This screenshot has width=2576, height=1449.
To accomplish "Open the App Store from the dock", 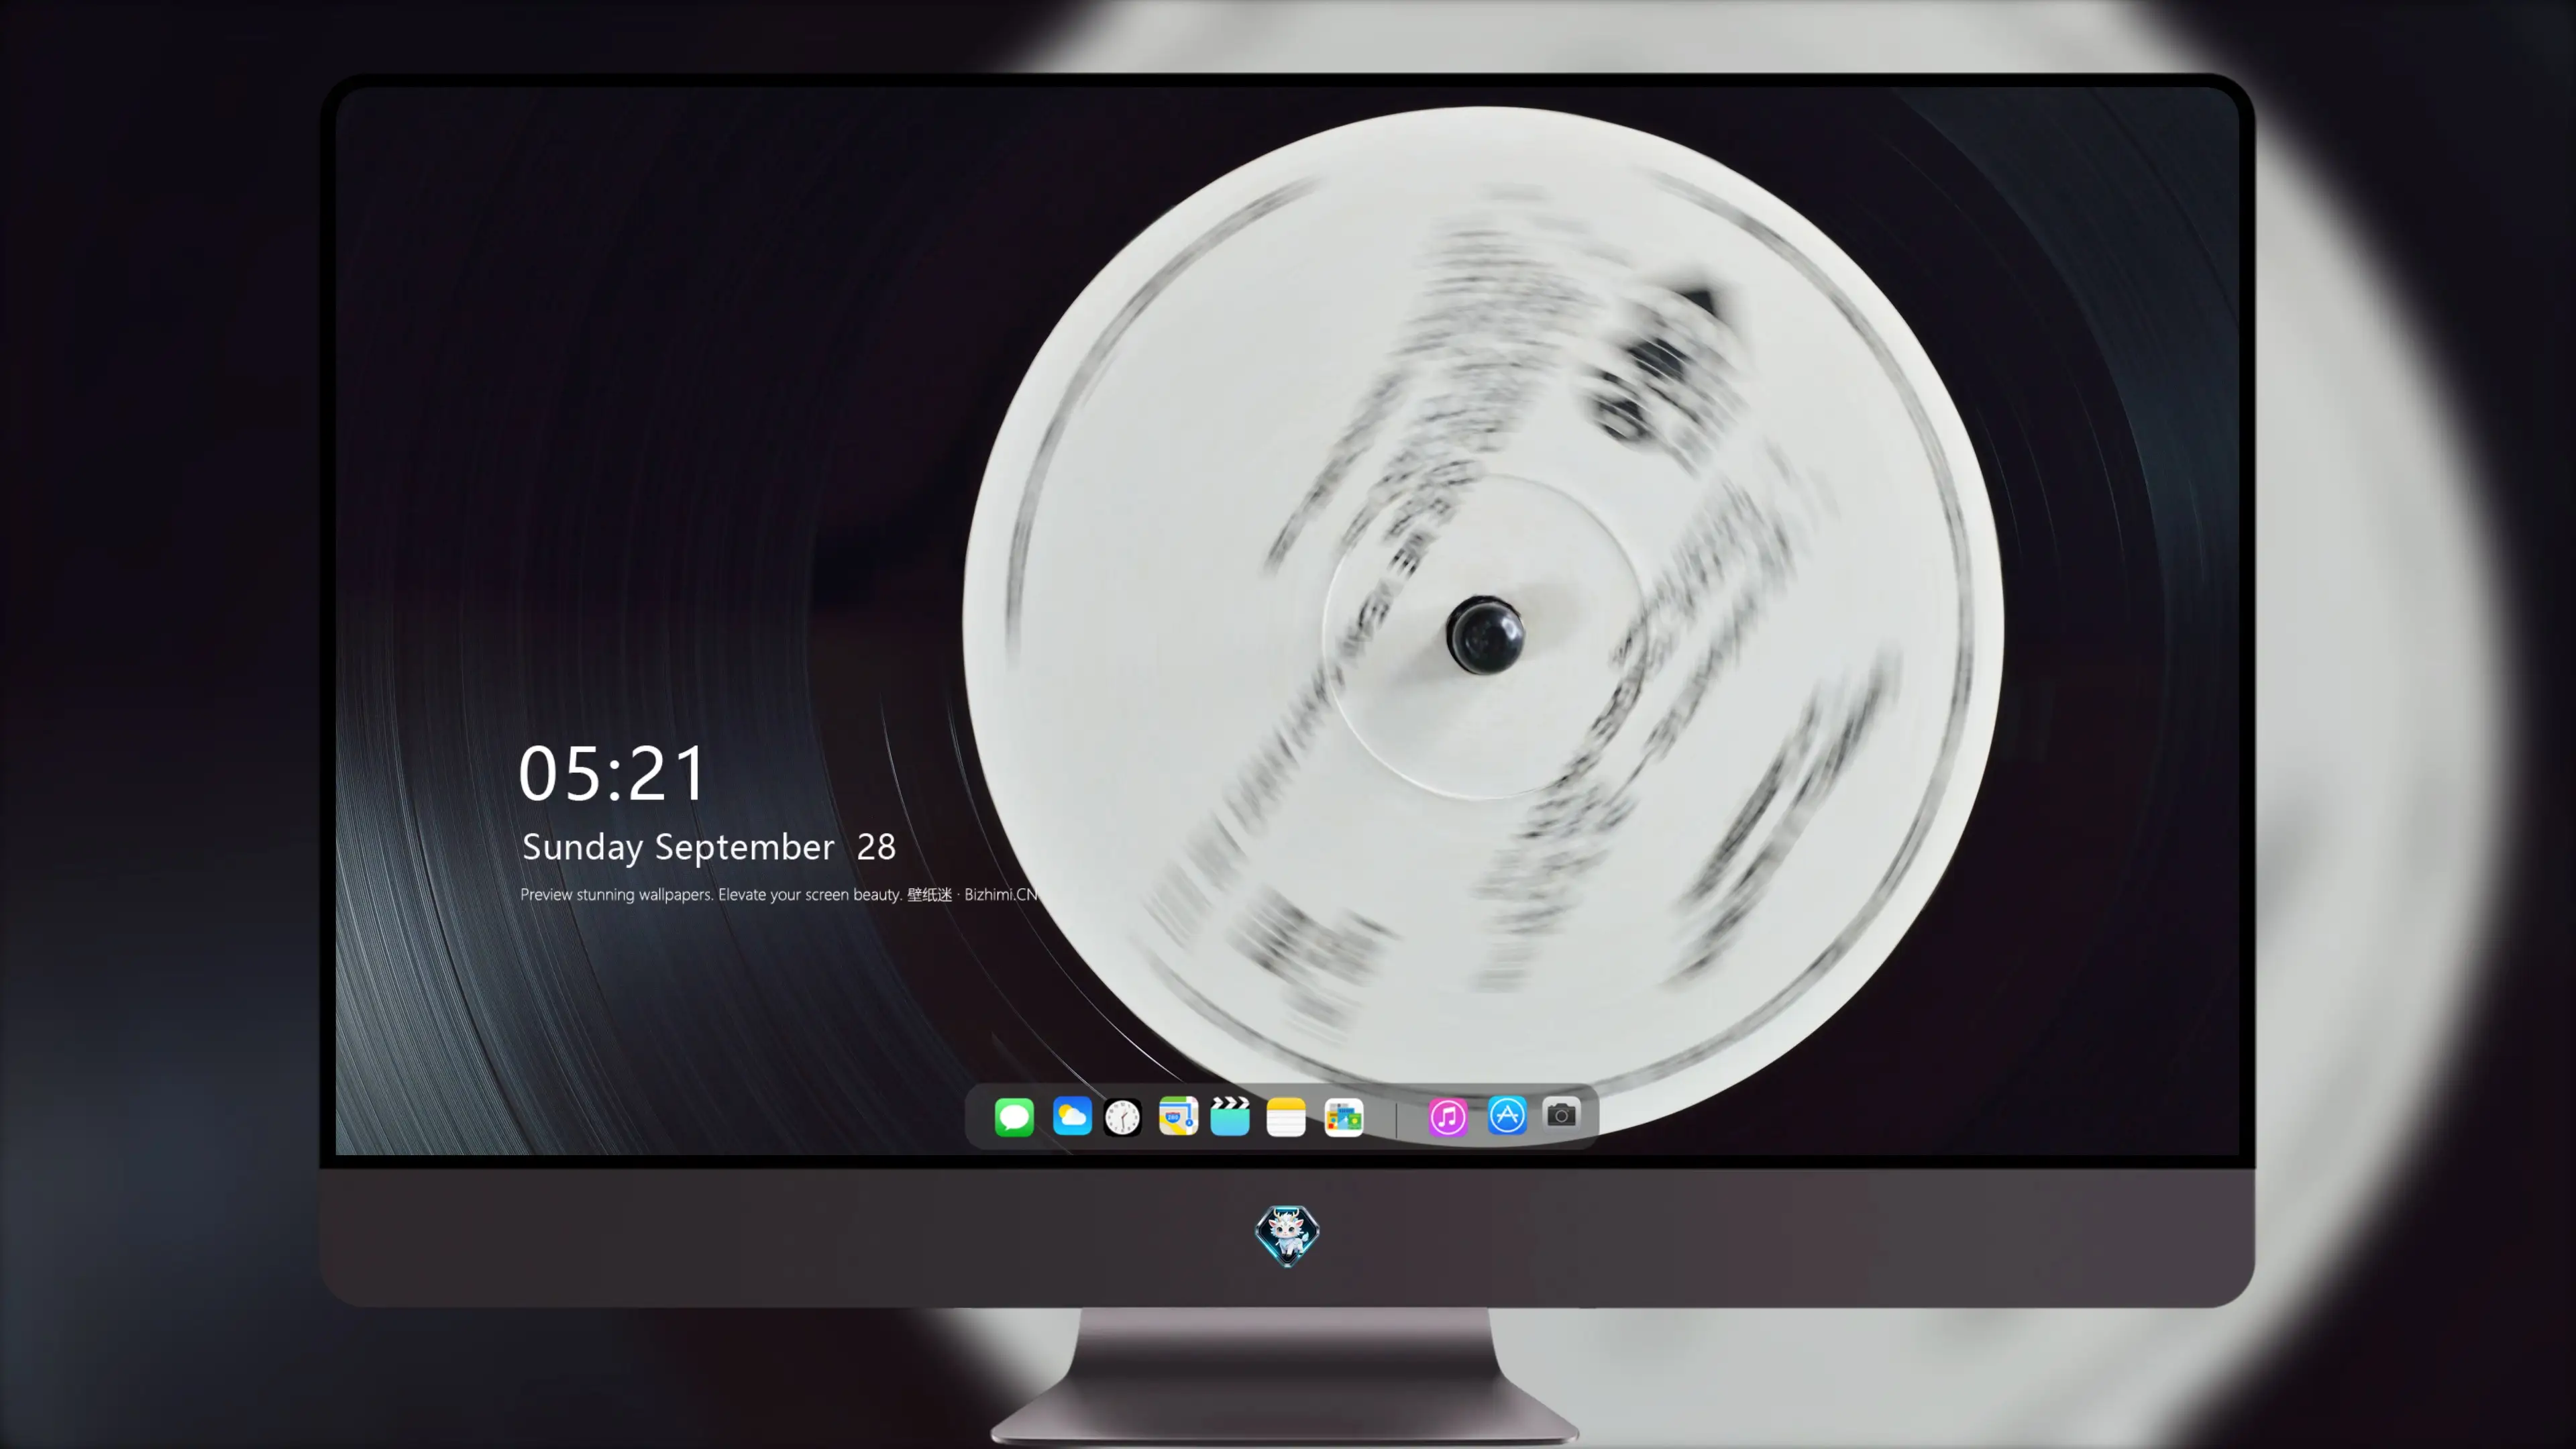I will (x=1507, y=1116).
